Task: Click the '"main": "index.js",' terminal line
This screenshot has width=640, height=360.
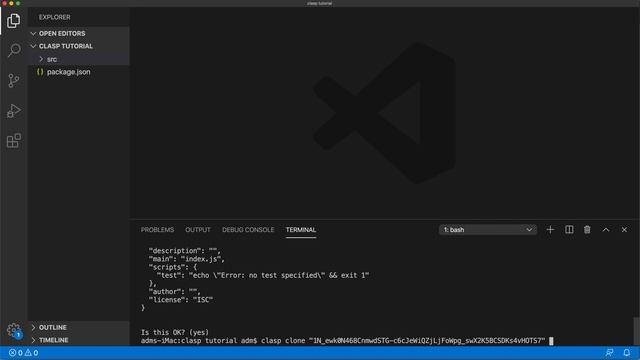Action: [187, 259]
